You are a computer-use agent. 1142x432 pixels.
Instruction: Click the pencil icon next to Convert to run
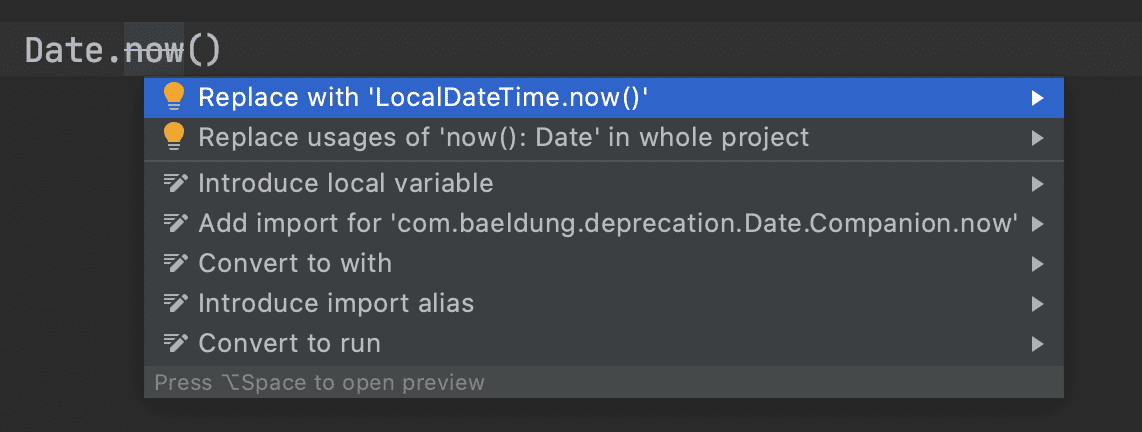click(176, 343)
